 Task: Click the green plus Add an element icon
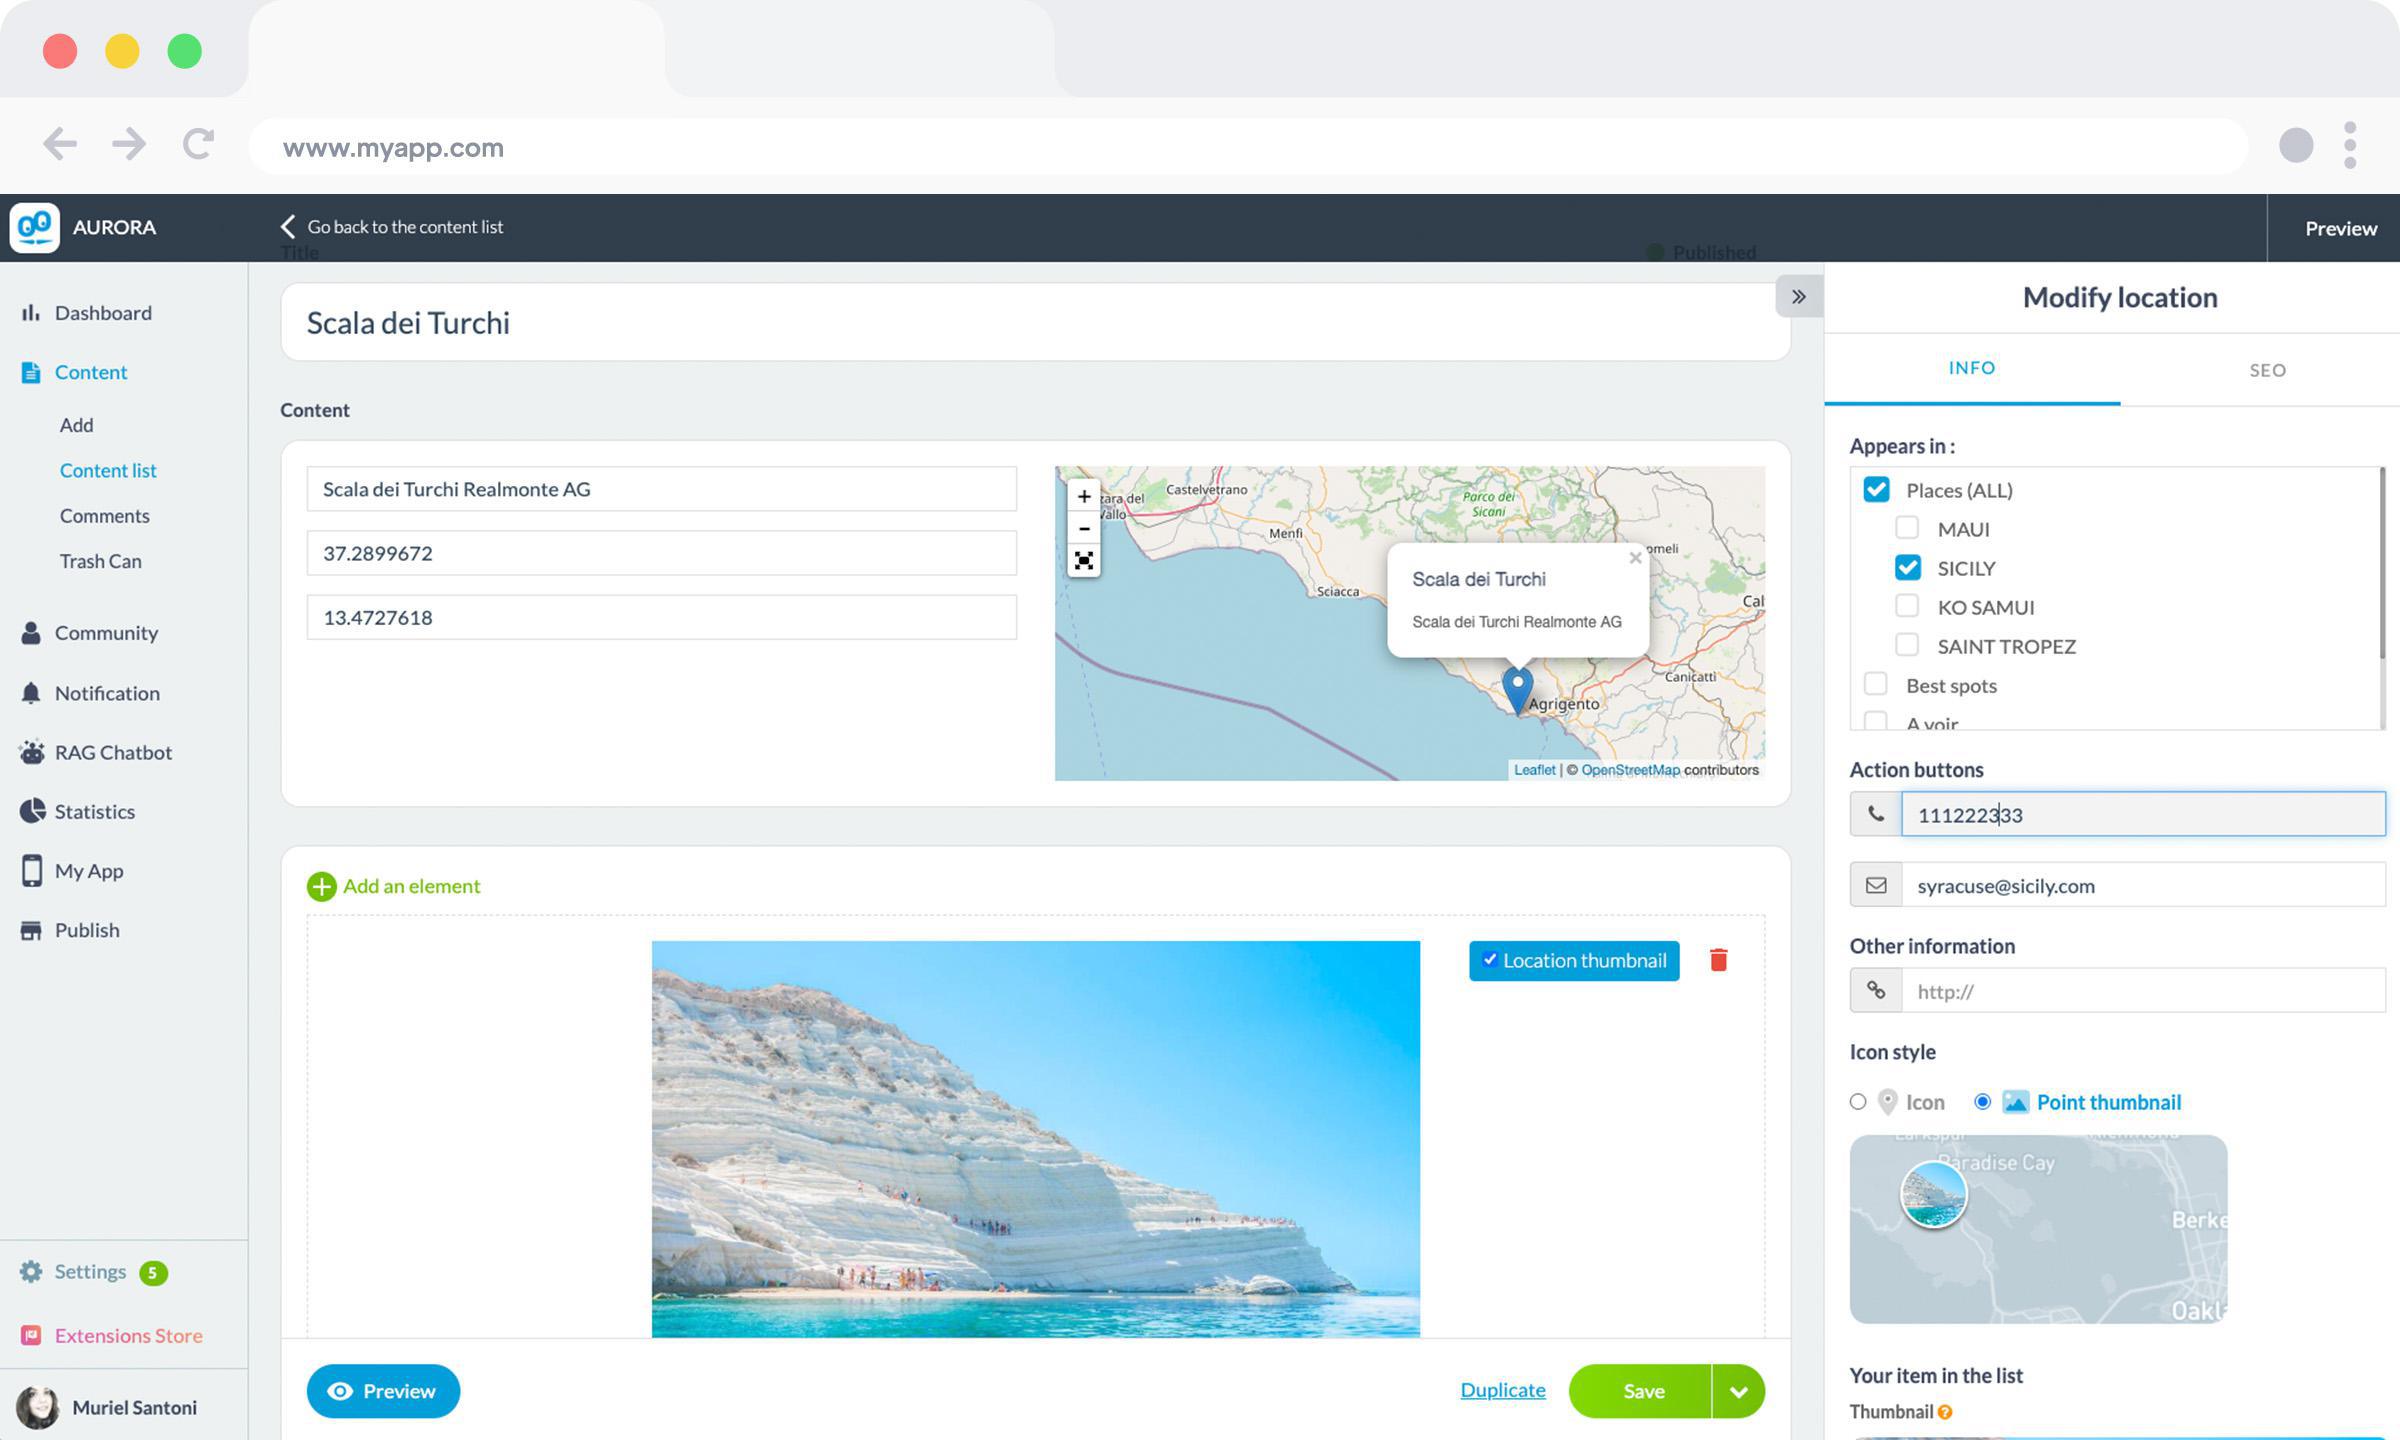coord(321,886)
